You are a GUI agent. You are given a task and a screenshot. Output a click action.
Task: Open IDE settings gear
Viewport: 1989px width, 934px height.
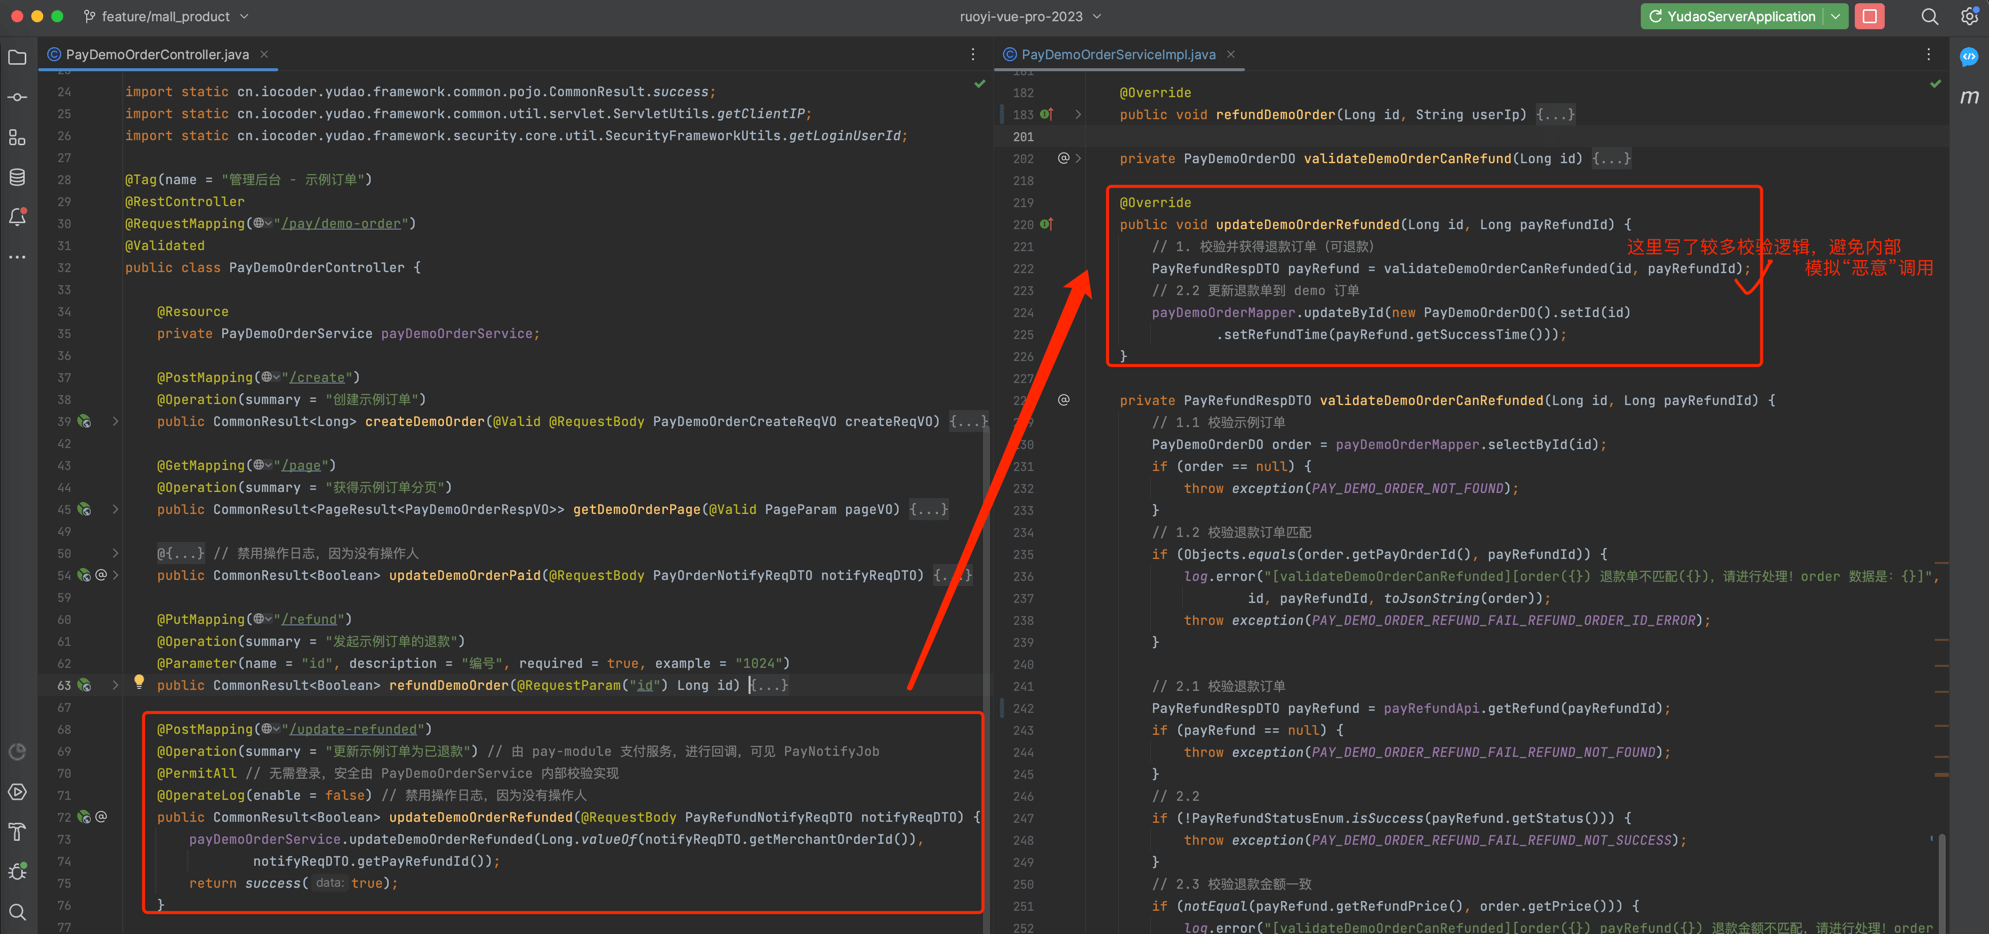click(x=1969, y=16)
